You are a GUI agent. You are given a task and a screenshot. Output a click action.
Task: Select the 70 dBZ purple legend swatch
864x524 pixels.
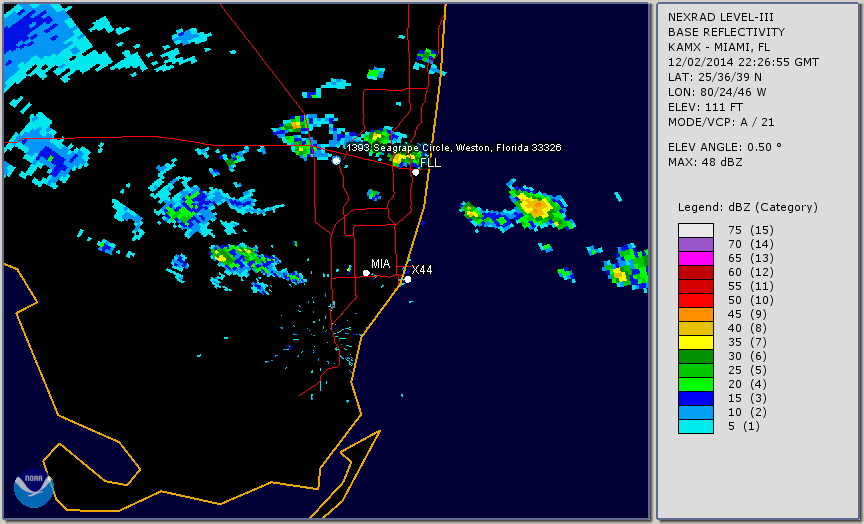click(x=696, y=245)
